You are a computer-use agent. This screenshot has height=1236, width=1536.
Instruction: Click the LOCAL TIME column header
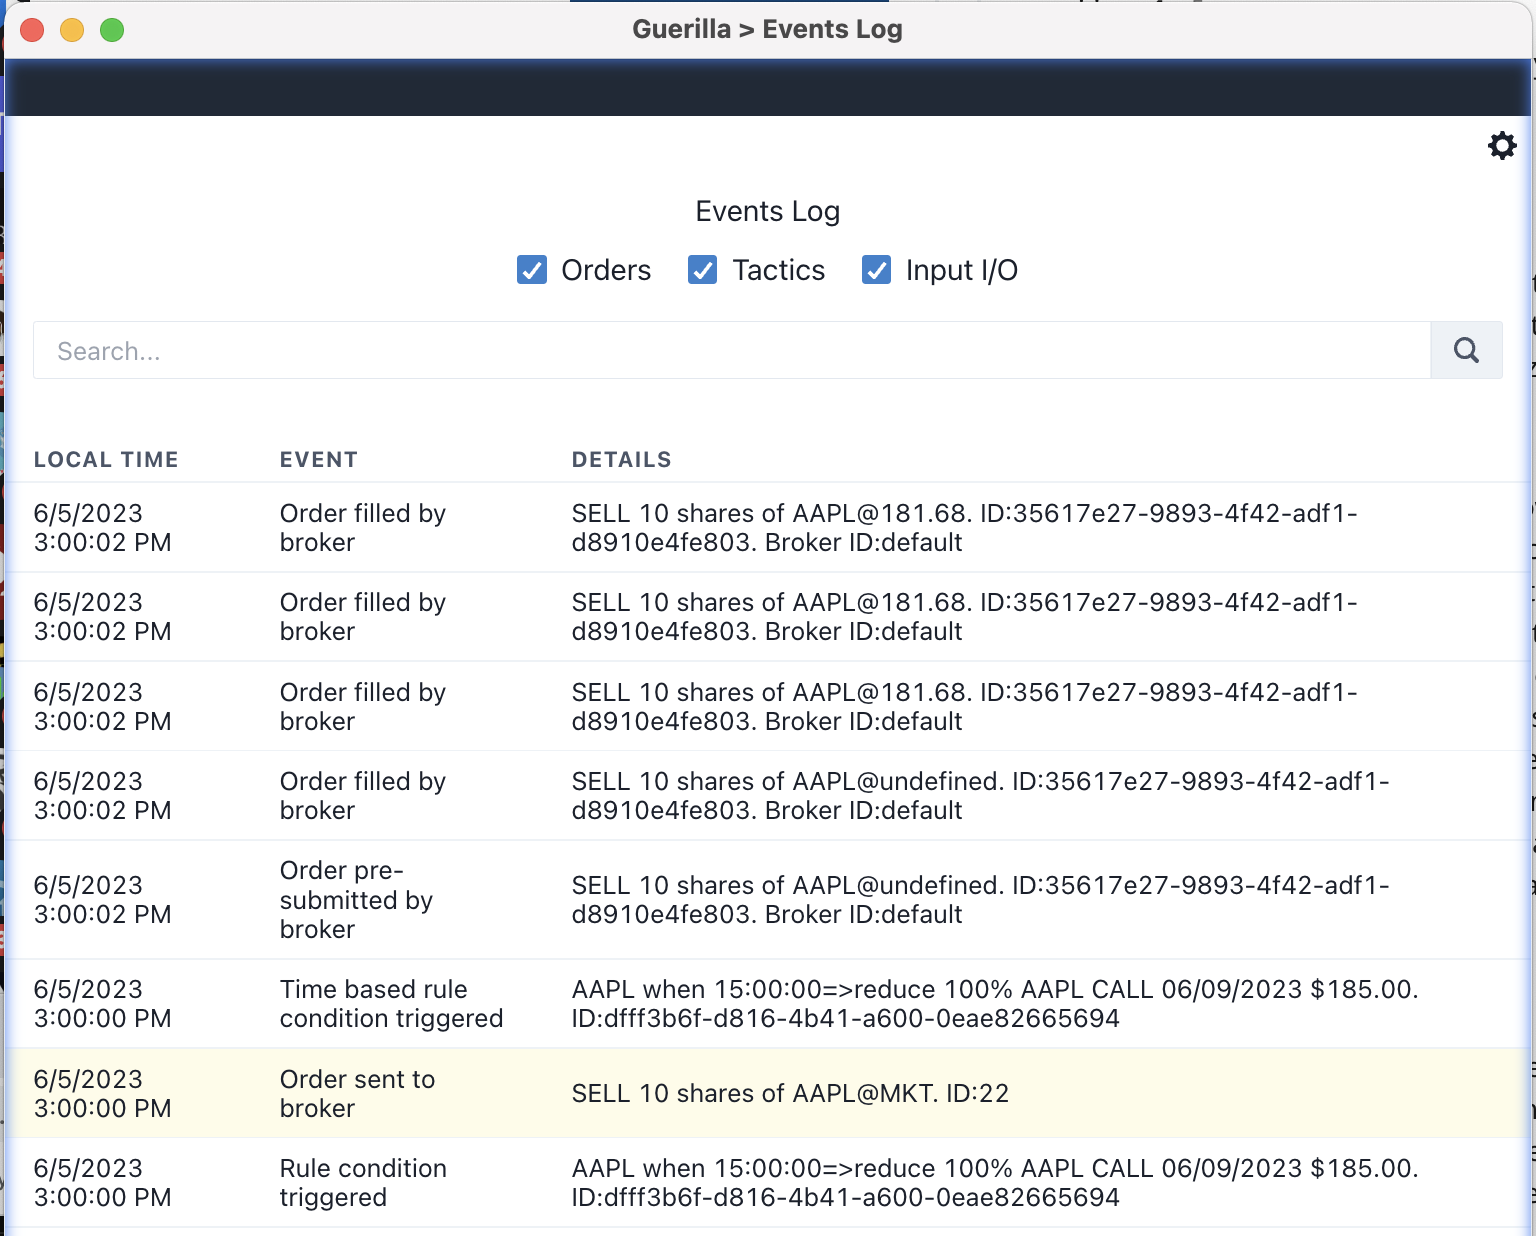pyautogui.click(x=106, y=460)
